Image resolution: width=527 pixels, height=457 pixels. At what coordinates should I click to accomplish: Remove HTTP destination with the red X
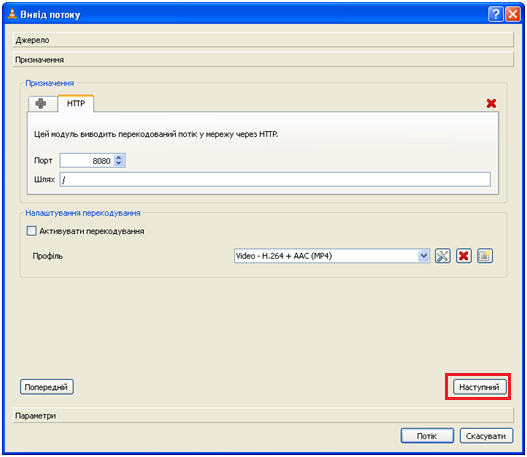click(x=491, y=103)
